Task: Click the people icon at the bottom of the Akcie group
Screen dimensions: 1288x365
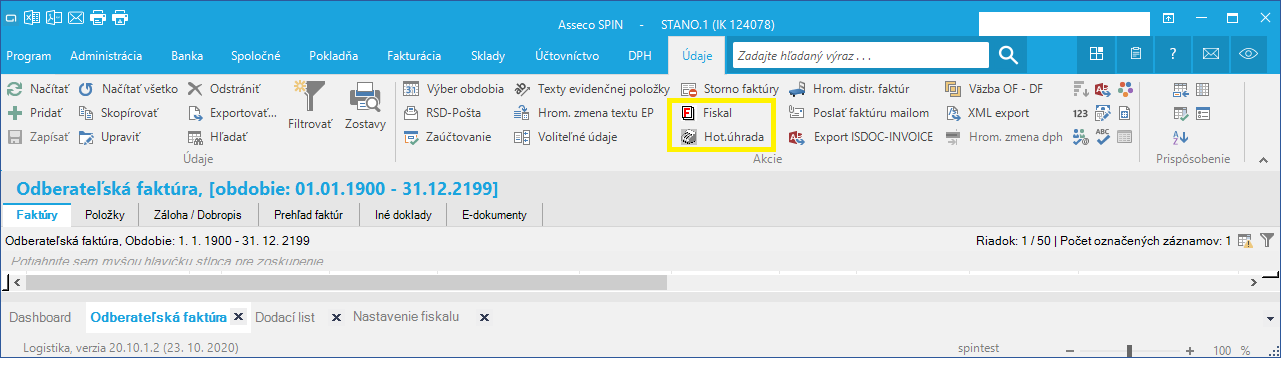Action: point(1080,137)
